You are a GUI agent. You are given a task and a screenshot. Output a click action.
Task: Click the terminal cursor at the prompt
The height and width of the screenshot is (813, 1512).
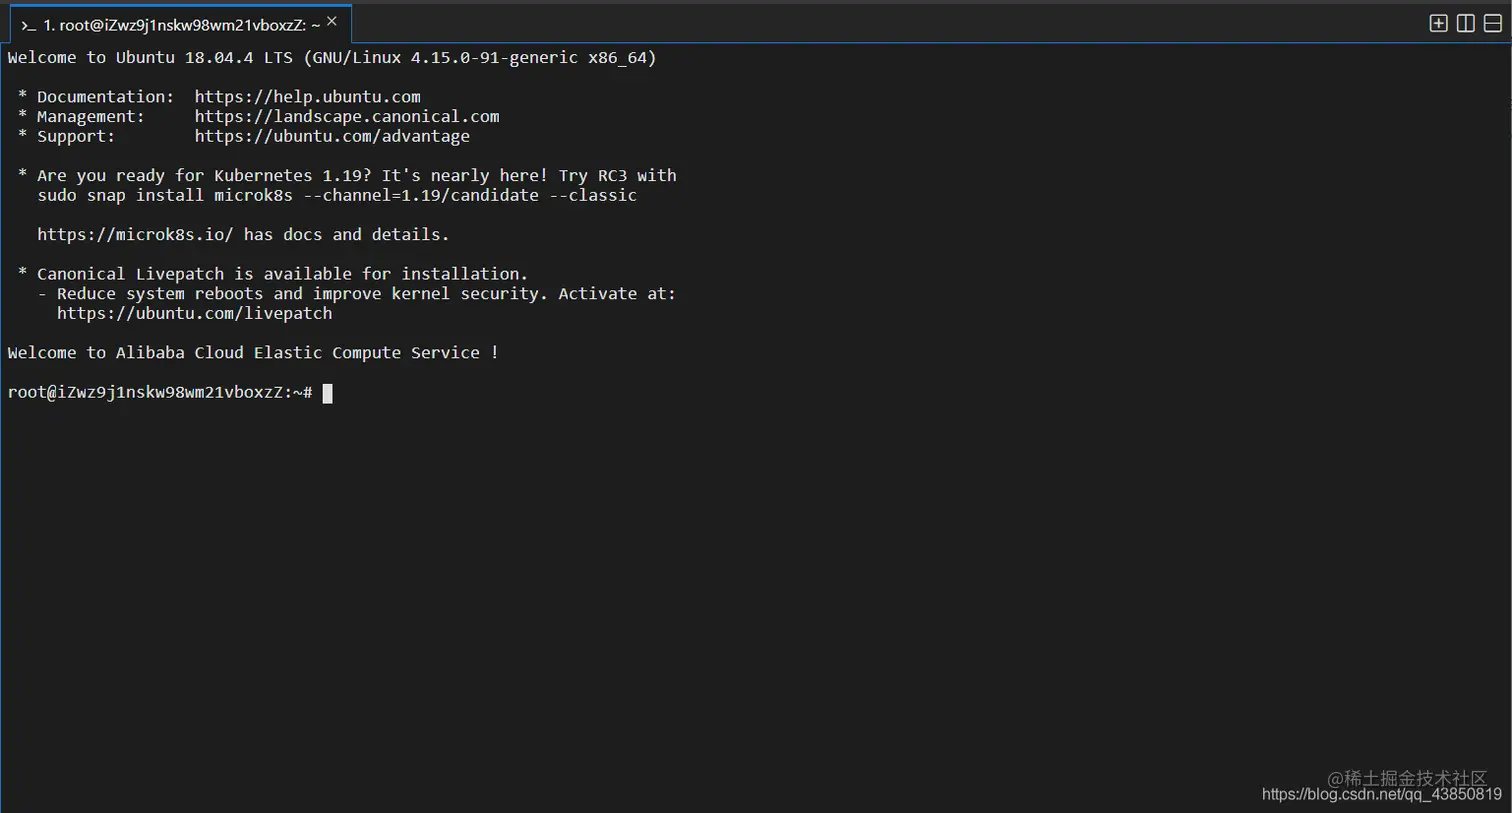[327, 393]
